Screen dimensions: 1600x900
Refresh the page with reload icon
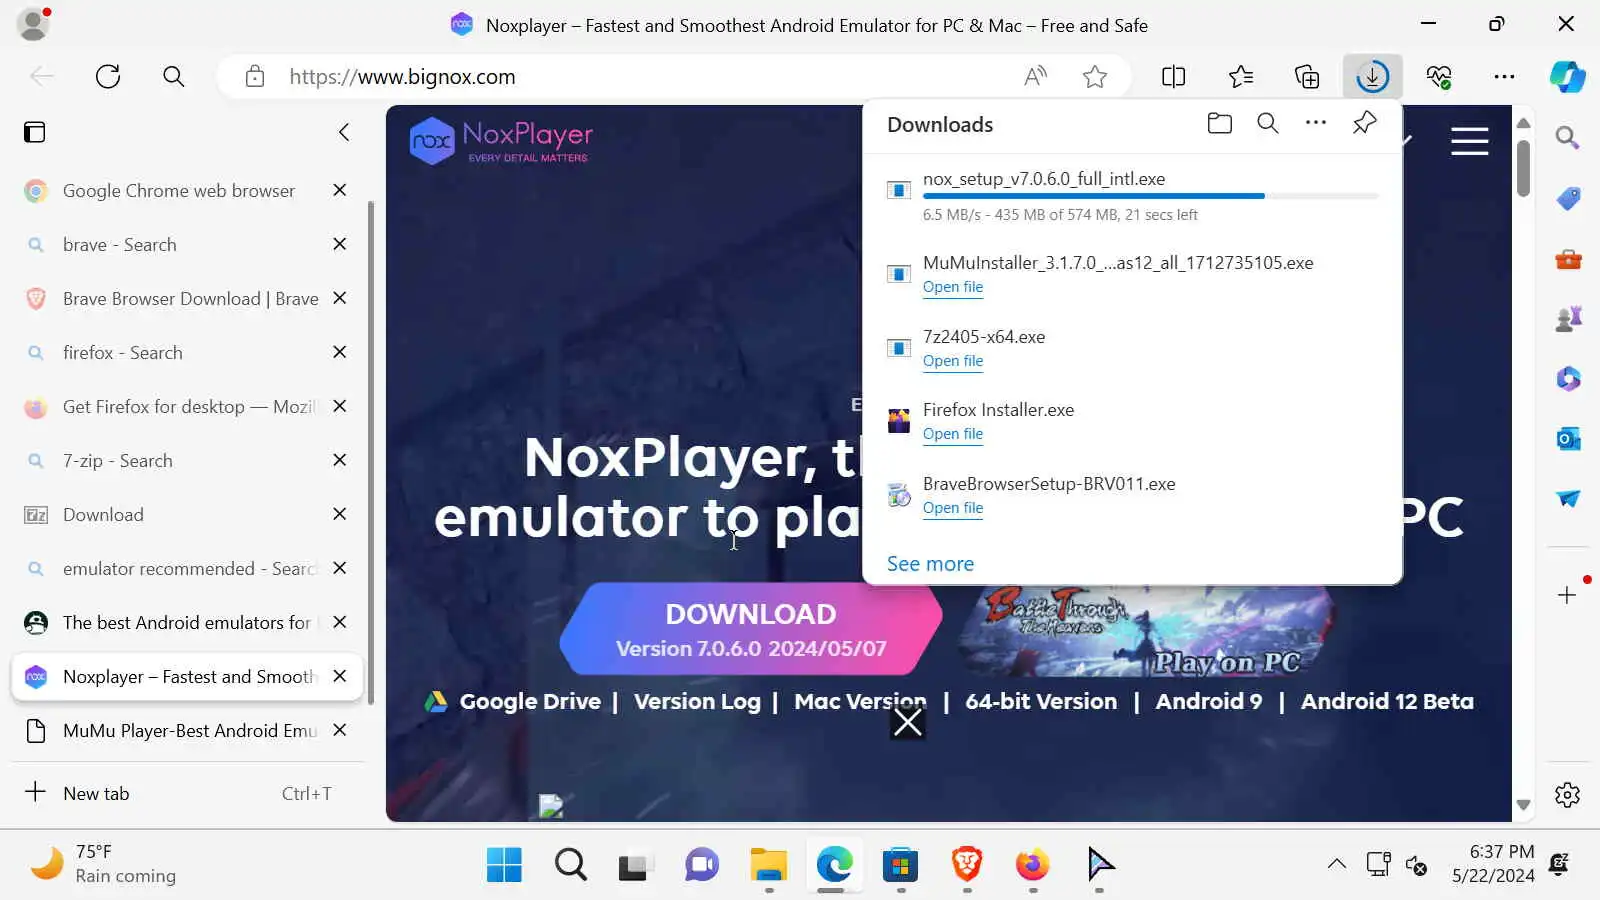click(x=108, y=76)
